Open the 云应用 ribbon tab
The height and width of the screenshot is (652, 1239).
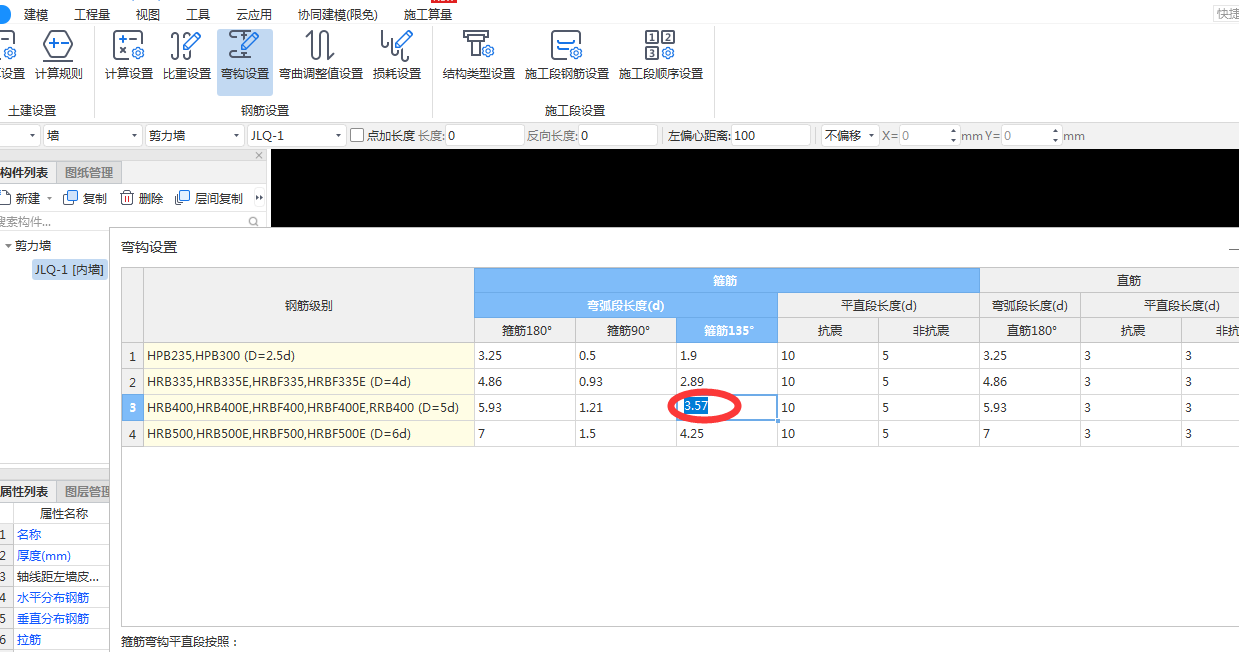254,14
